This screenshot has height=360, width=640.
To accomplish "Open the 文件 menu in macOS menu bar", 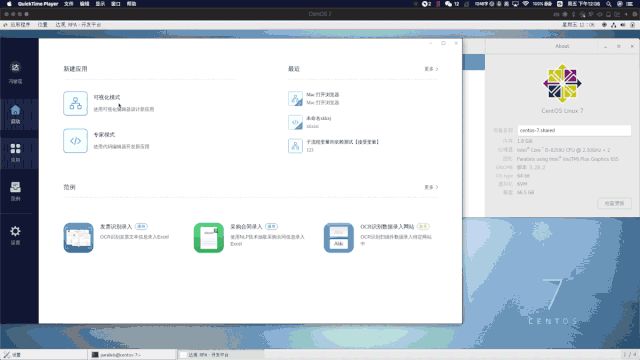I will (x=69, y=4).
